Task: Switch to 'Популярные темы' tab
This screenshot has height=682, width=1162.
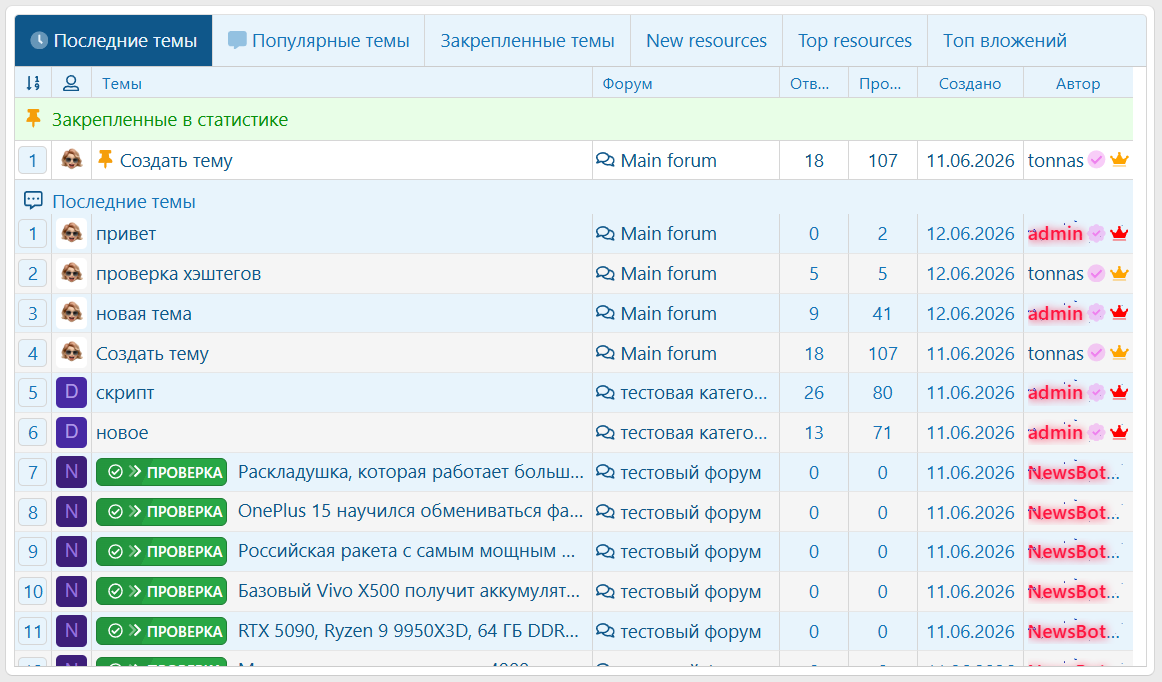Action: 319,41
